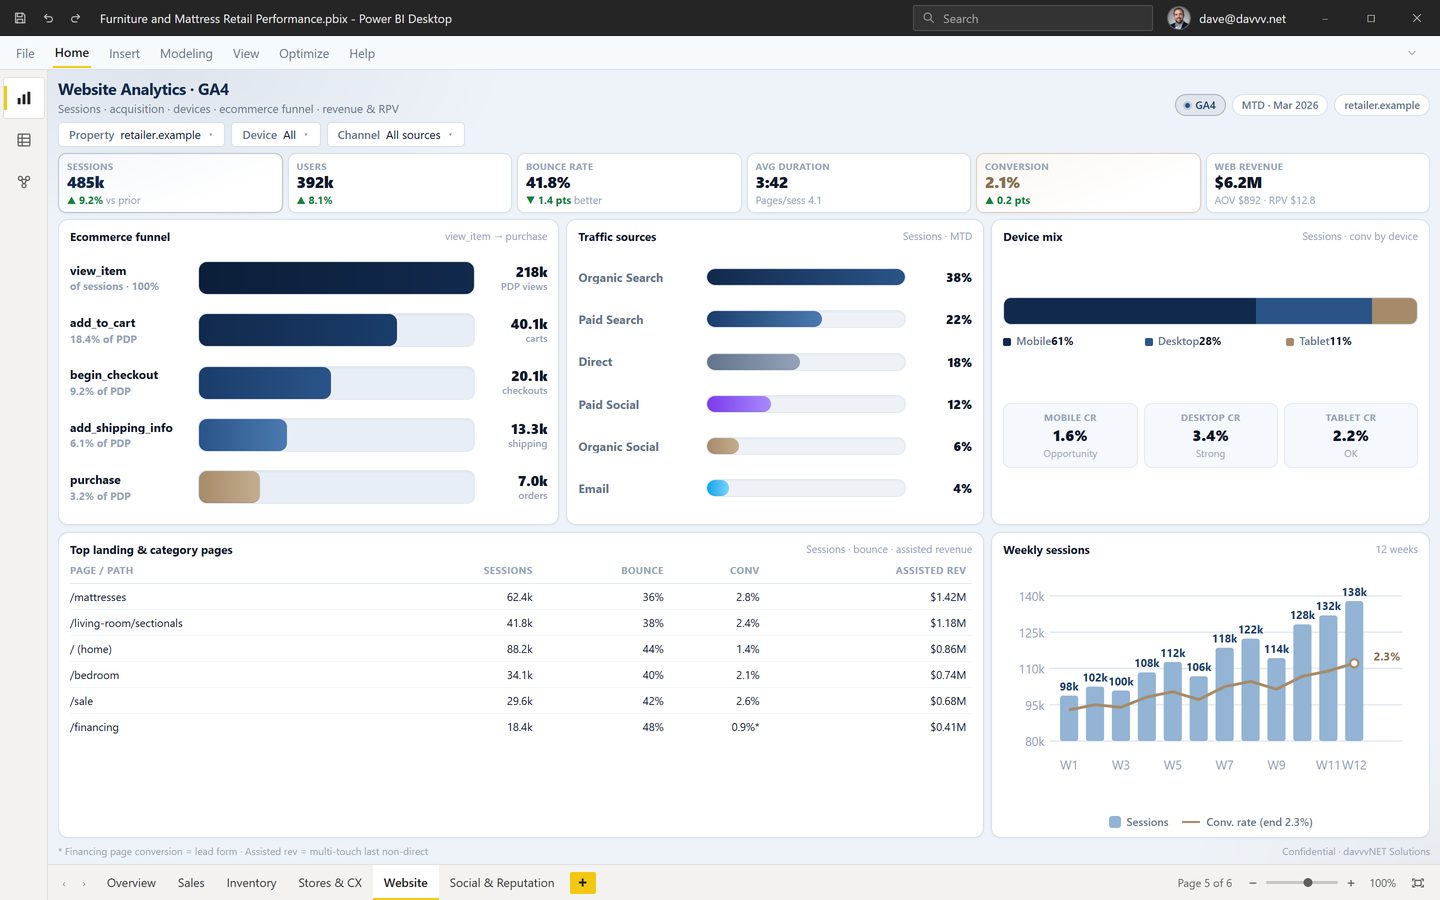Viewport: 1440px width, 900px height.
Task: Switch to the Inventory page tab
Action: (251, 883)
